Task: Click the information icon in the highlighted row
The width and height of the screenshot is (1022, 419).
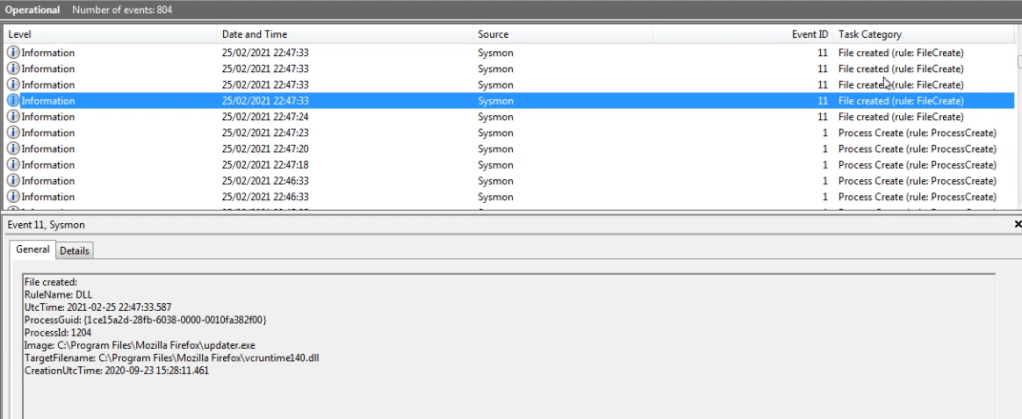Action: point(14,101)
